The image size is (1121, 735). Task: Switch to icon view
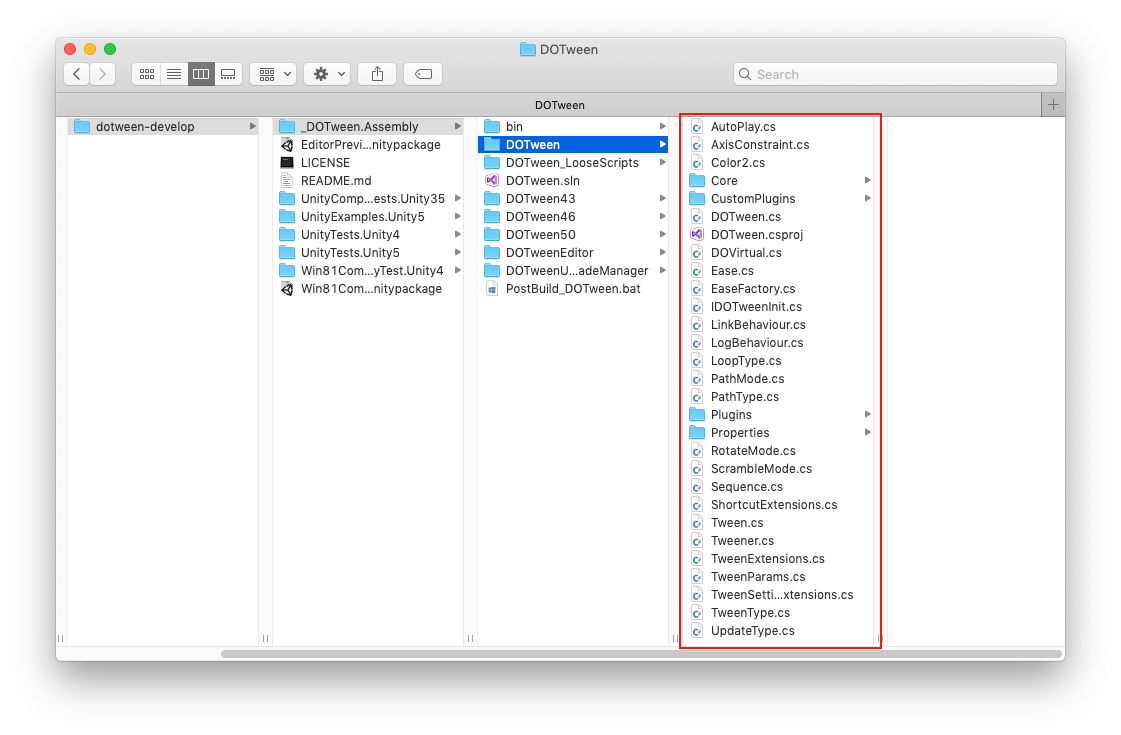tap(147, 74)
